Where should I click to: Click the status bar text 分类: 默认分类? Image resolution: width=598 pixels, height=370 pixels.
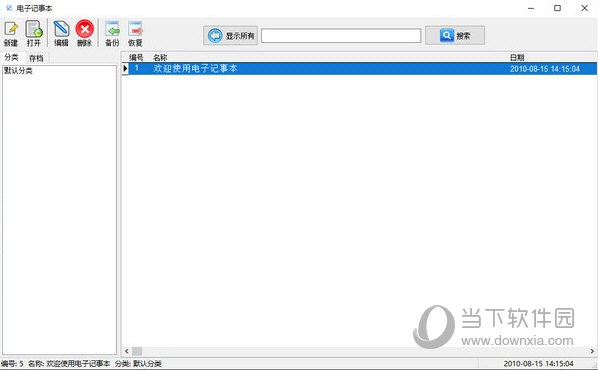click(x=138, y=364)
